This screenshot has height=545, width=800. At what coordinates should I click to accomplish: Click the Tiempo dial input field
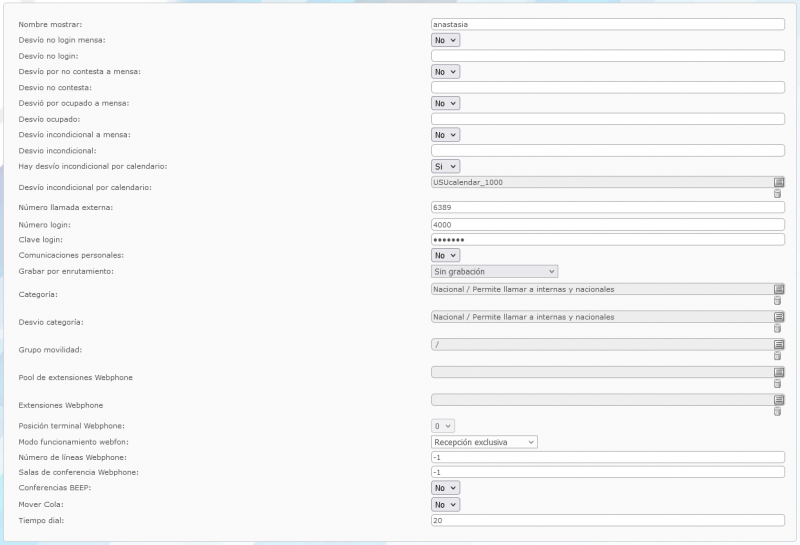pos(607,520)
